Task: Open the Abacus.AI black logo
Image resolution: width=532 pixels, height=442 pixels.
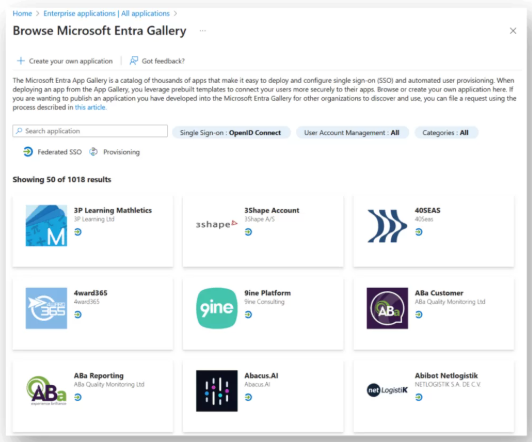Action: [216, 391]
